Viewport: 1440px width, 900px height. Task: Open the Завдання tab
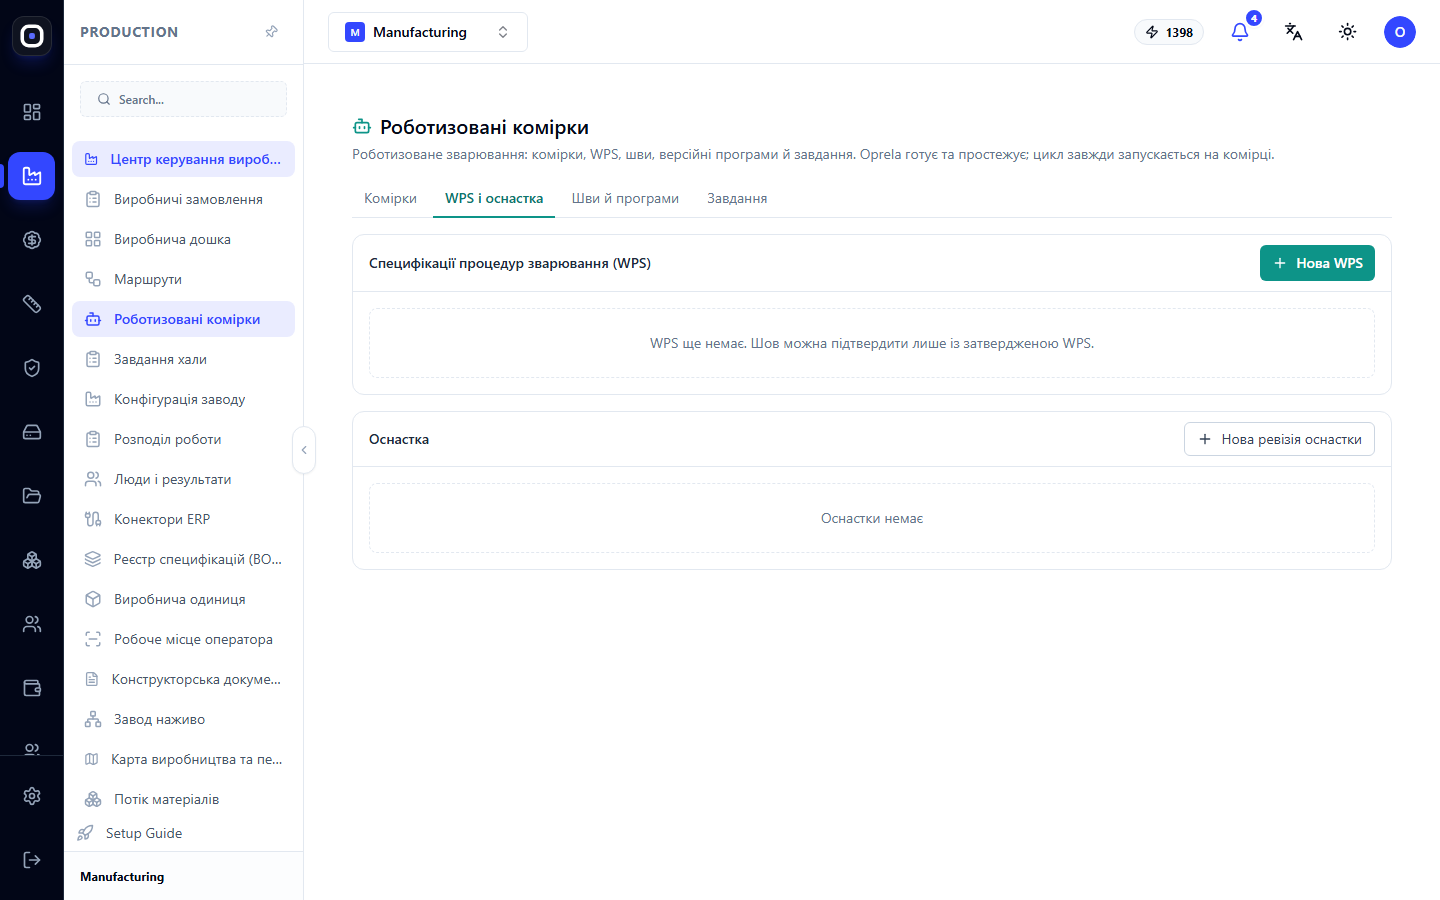tap(737, 198)
